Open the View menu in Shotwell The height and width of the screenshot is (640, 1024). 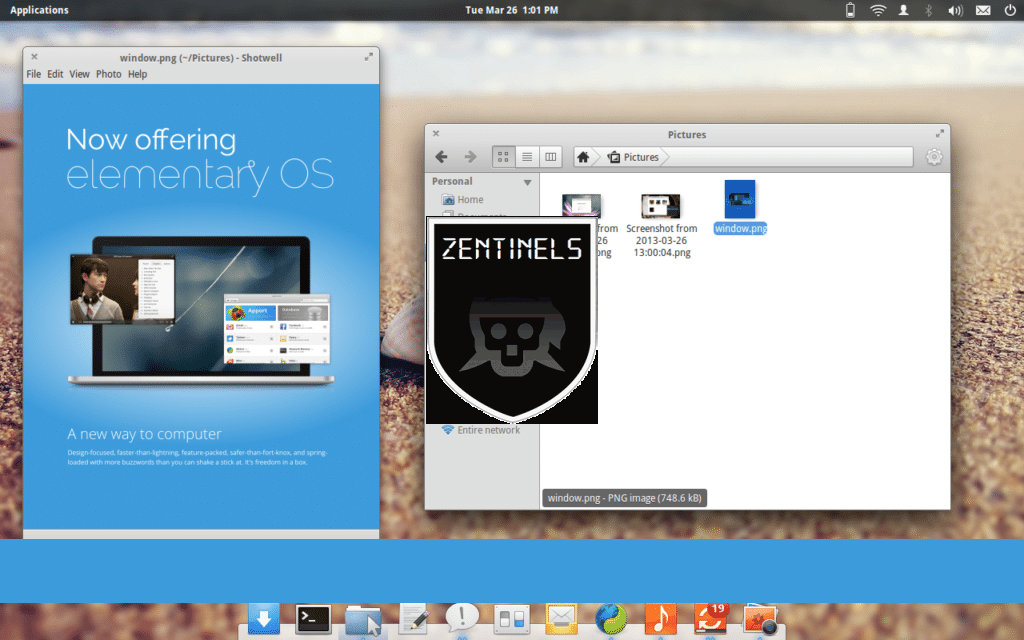point(79,74)
